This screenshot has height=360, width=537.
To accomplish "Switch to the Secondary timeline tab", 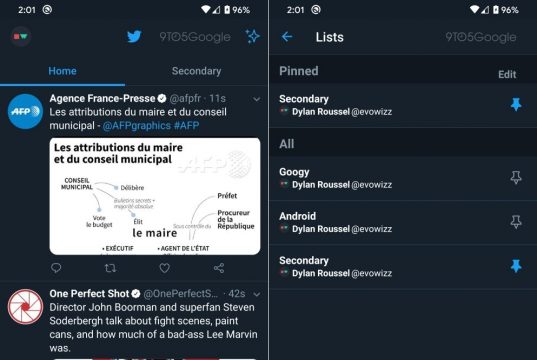I will 196,71.
